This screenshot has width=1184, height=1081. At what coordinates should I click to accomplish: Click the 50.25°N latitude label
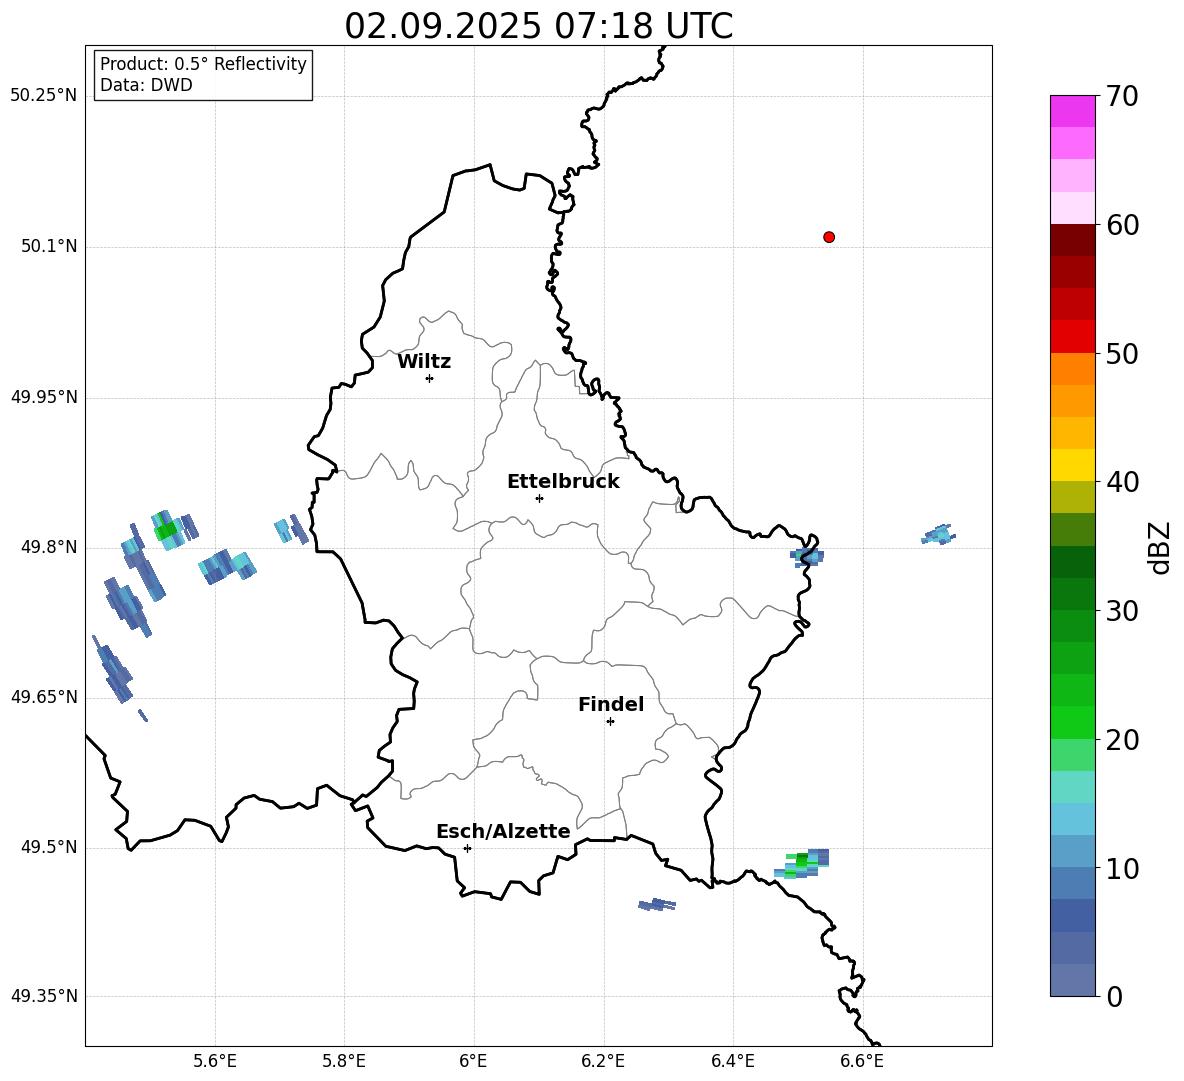point(44,96)
